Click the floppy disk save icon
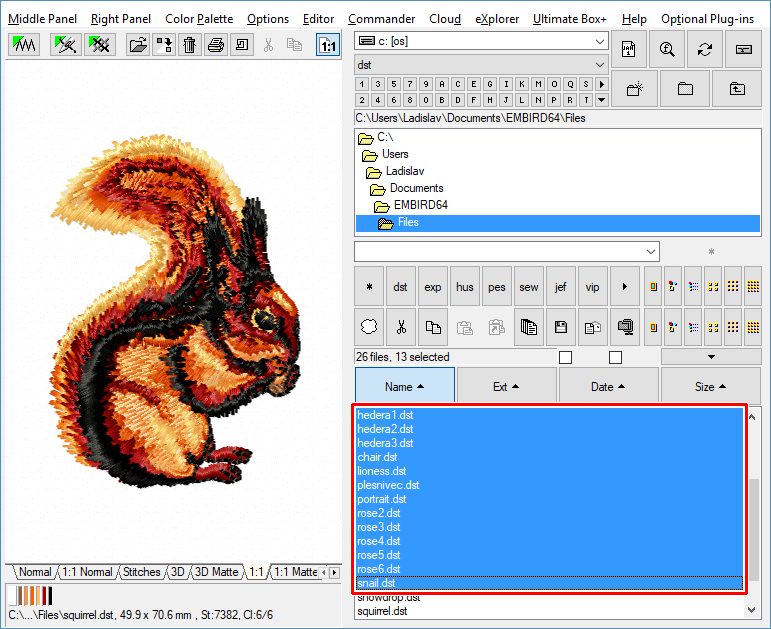The width and height of the screenshot is (771, 629). pos(561,326)
